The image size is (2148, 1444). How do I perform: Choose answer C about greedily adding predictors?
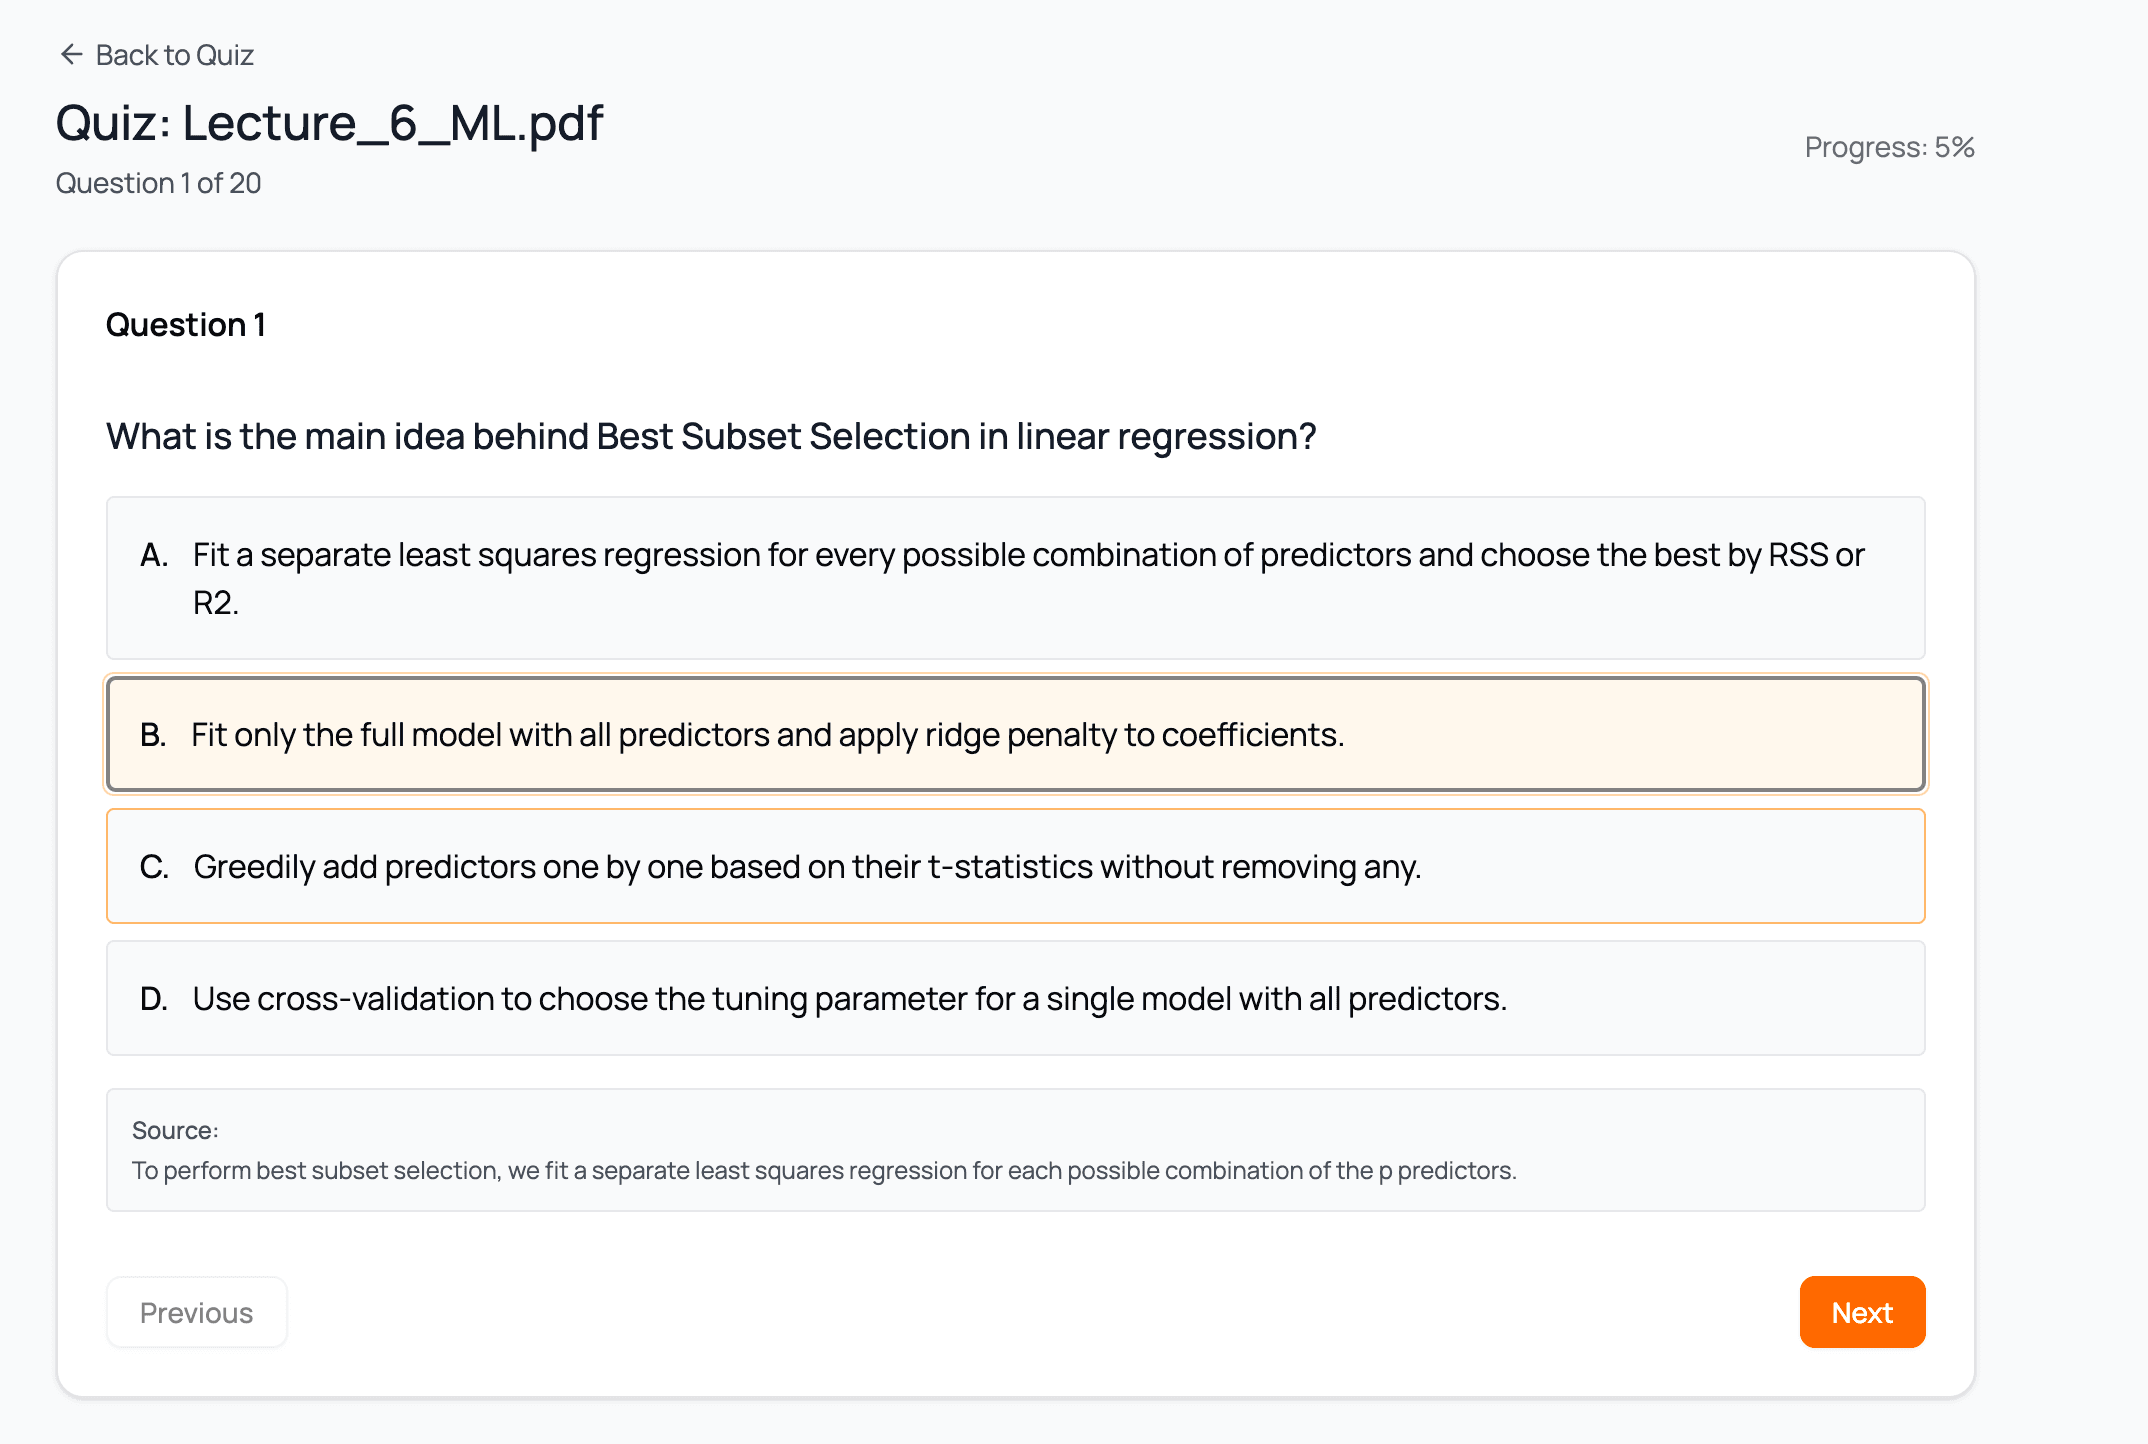point(1015,866)
